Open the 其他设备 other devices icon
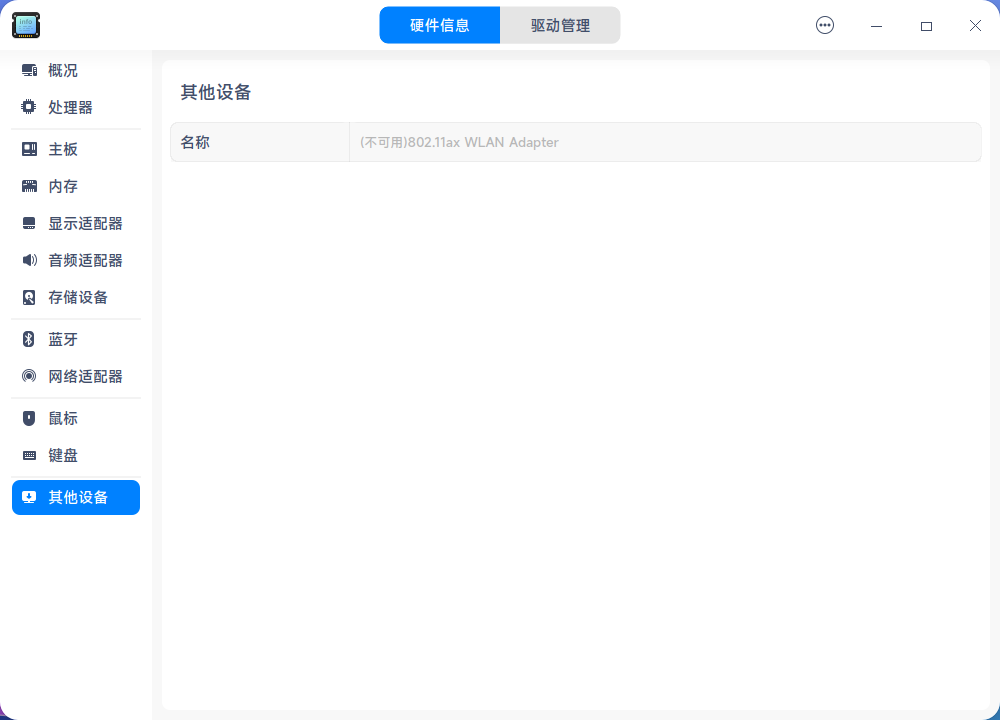 click(x=28, y=497)
